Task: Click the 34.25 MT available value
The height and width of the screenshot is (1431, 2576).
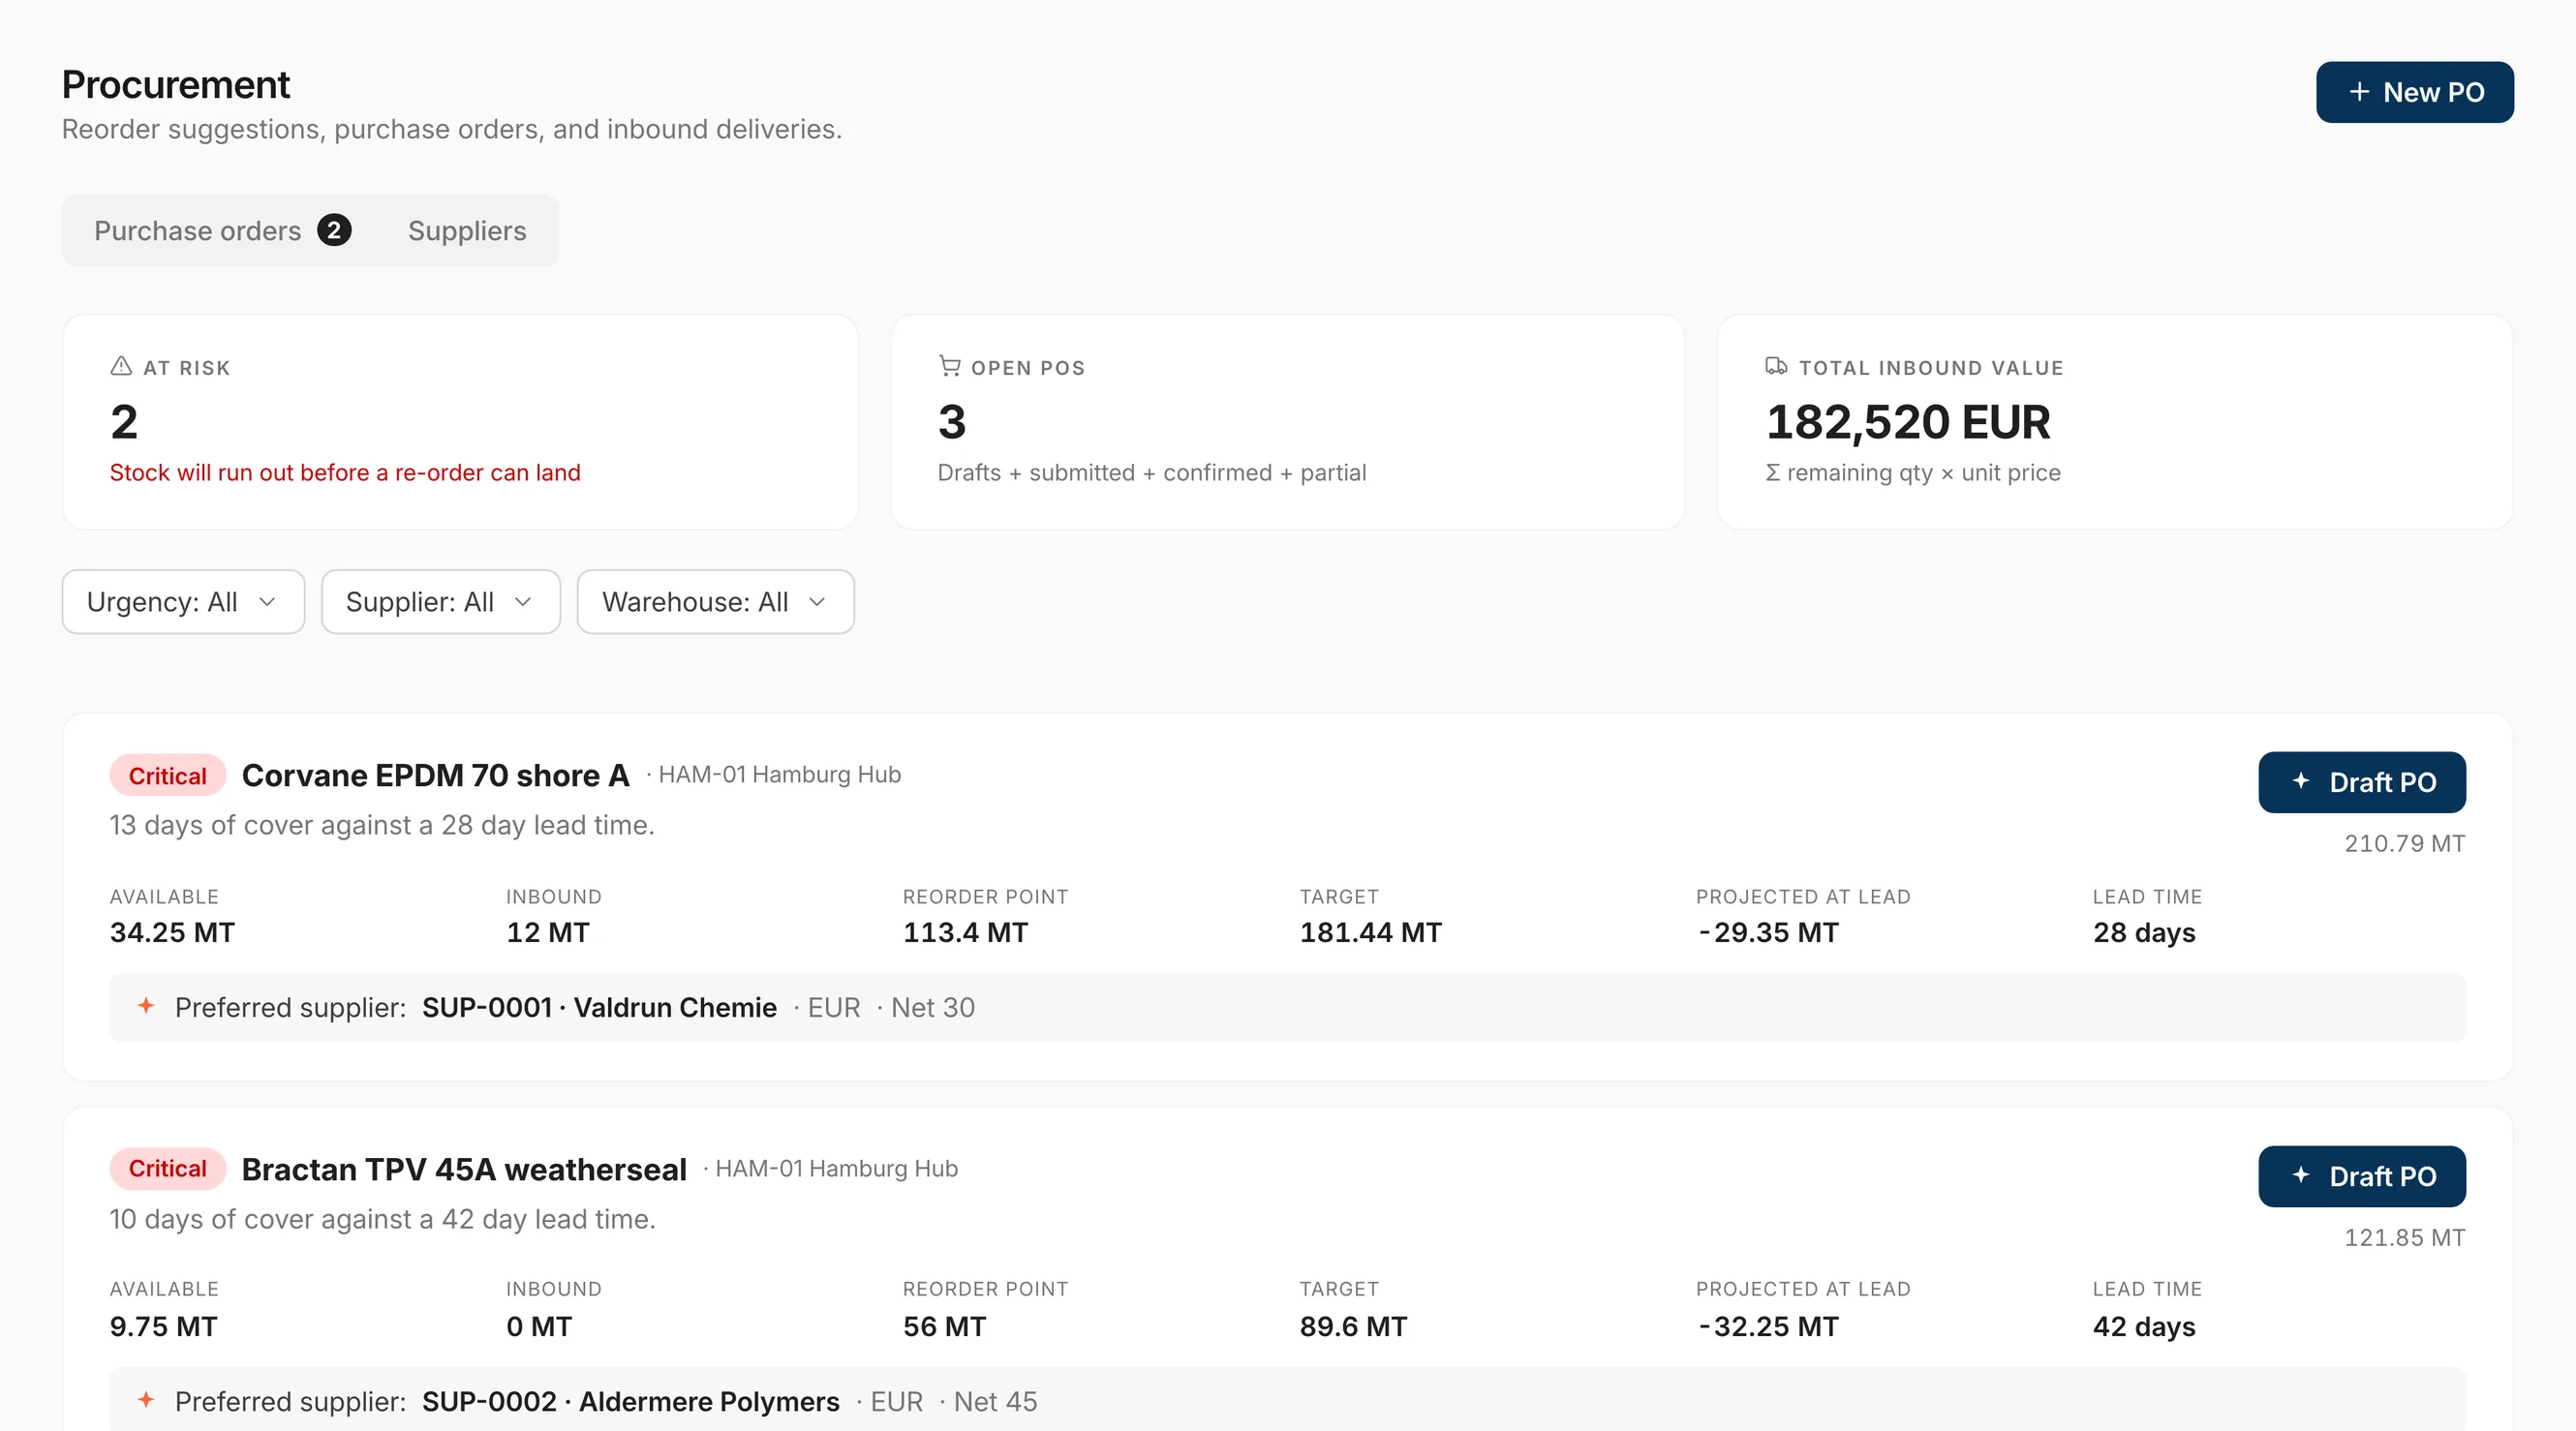Action: coord(172,932)
